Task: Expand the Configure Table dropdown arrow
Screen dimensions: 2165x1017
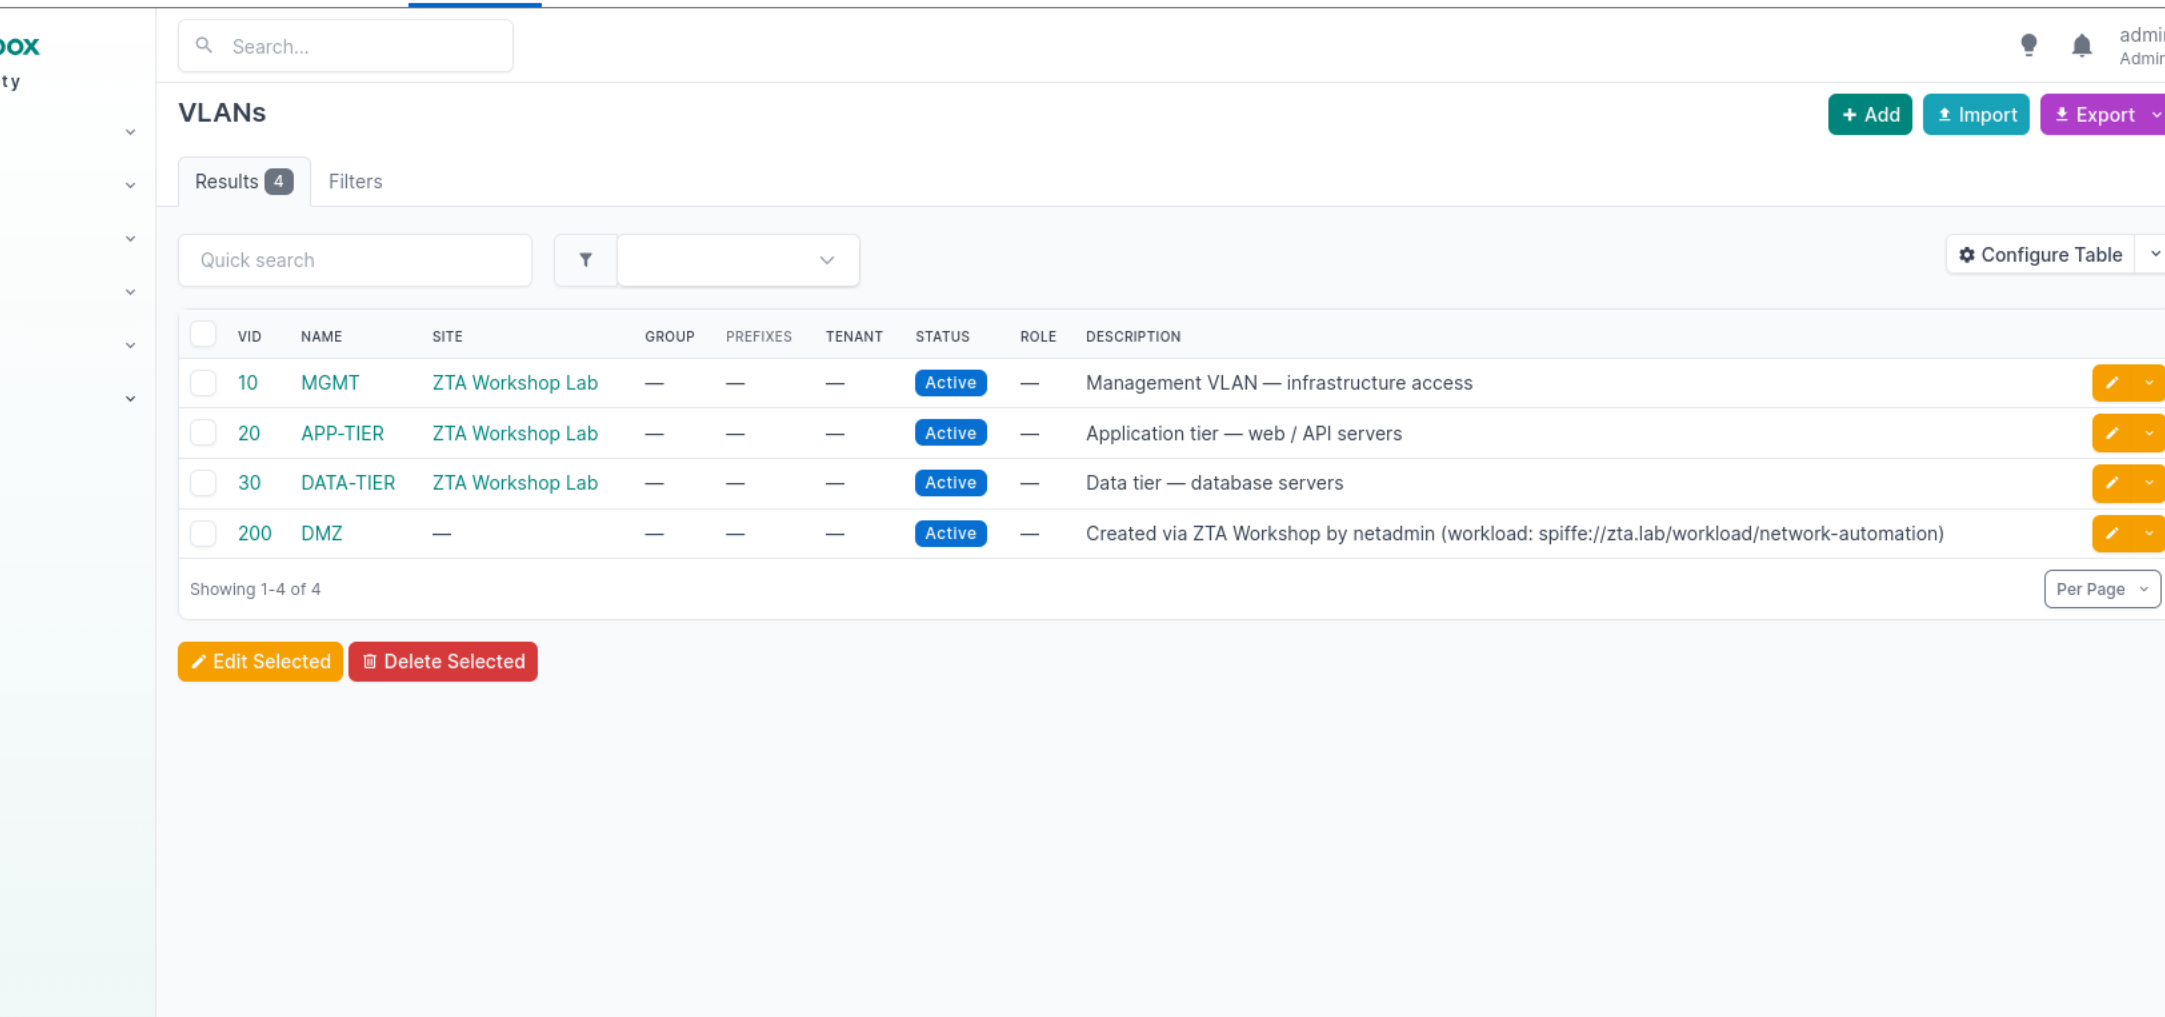Action: [x=2153, y=254]
